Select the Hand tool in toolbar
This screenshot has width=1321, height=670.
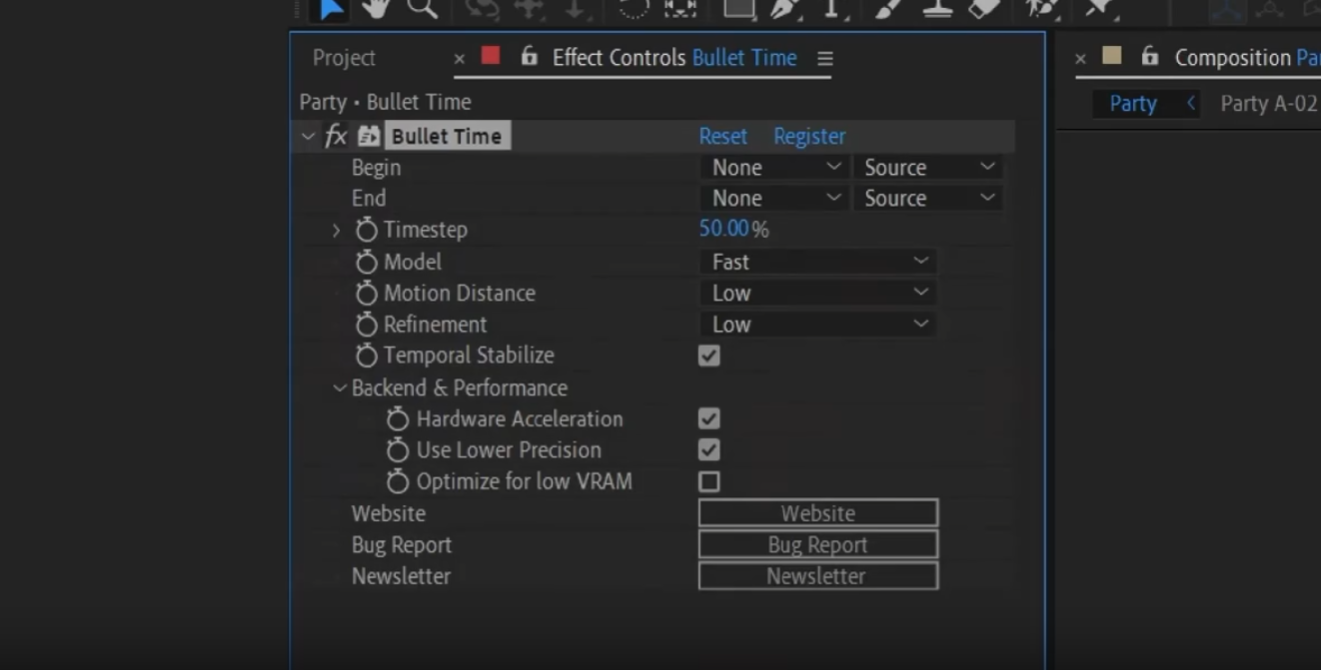(376, 8)
